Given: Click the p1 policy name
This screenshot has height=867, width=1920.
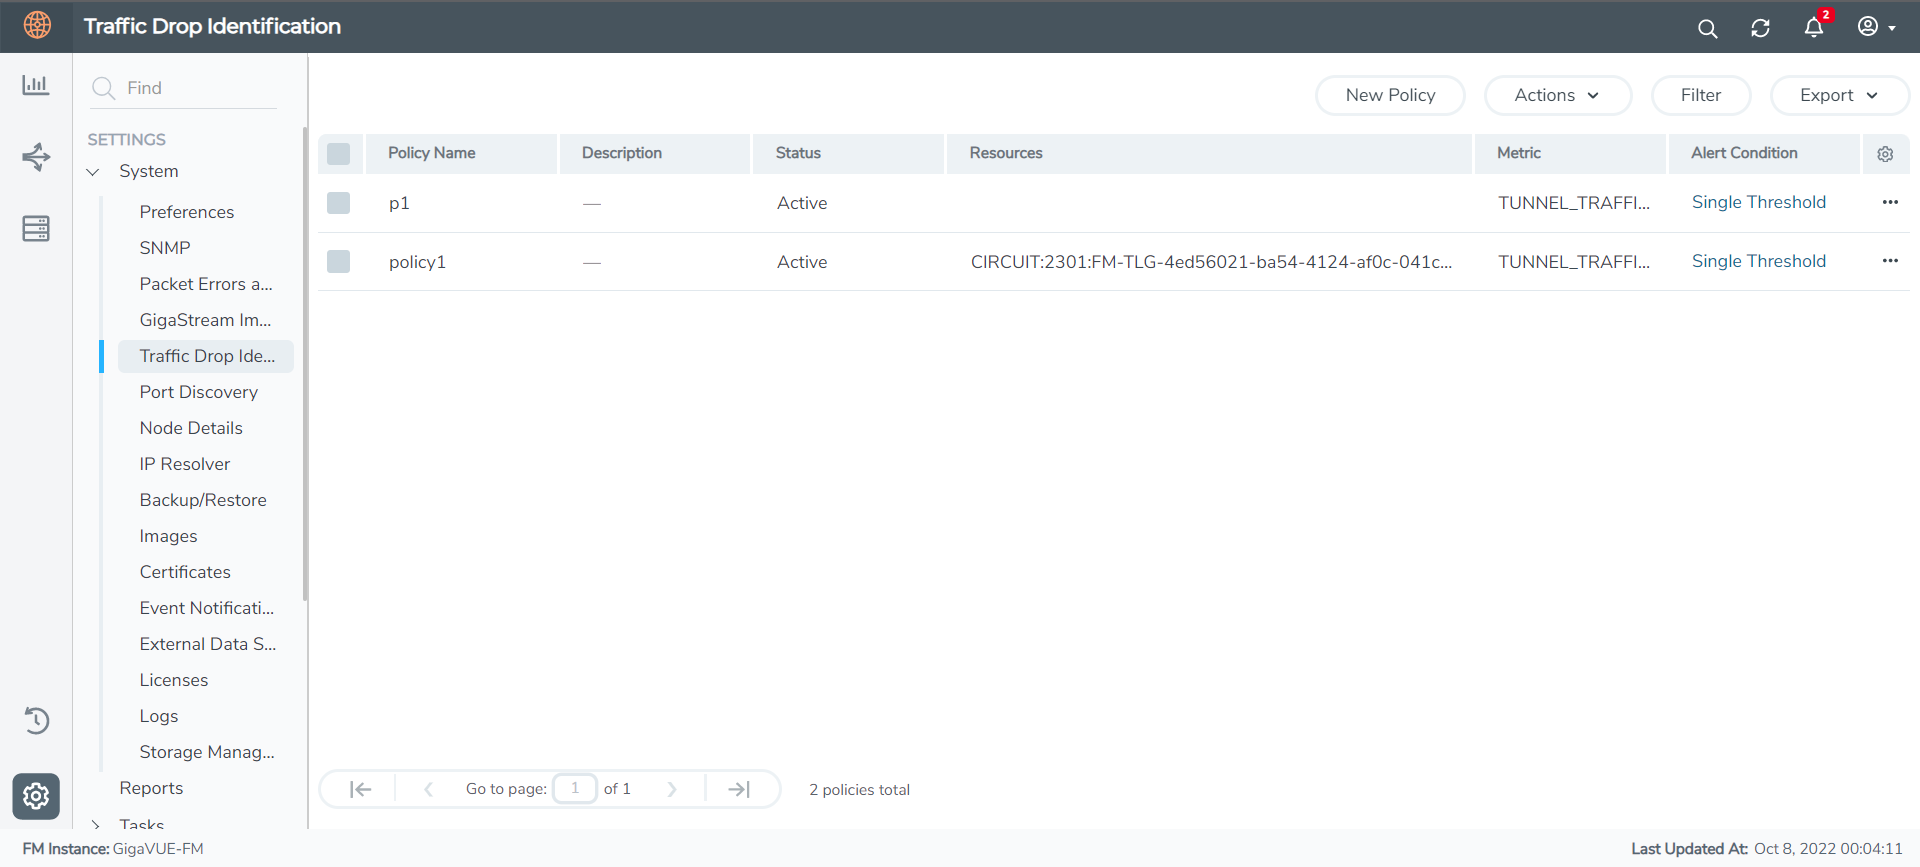Looking at the screenshot, I should (399, 203).
